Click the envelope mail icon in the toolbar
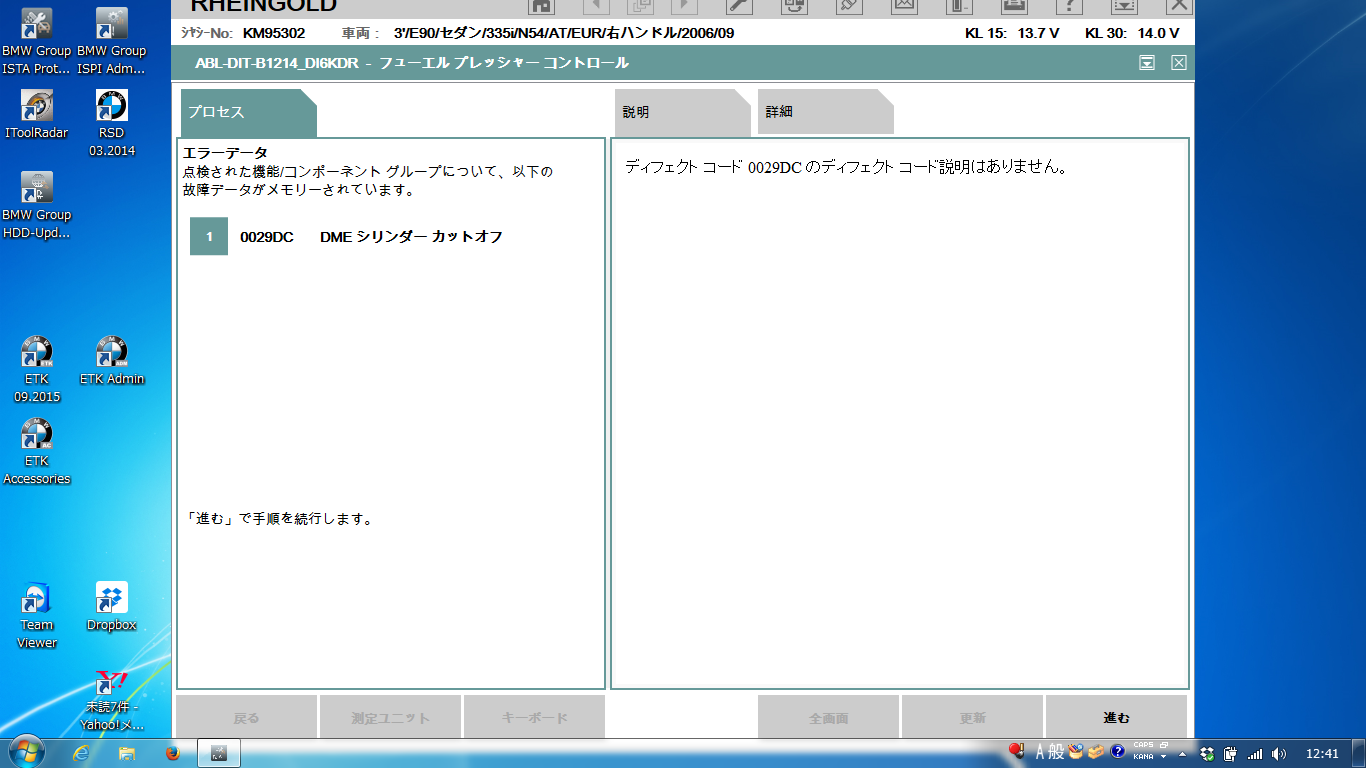 pyautogui.click(x=904, y=6)
